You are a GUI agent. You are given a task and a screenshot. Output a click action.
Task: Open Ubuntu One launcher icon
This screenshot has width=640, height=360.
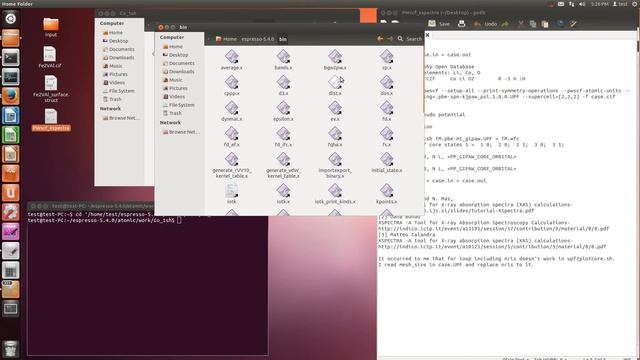point(10,193)
